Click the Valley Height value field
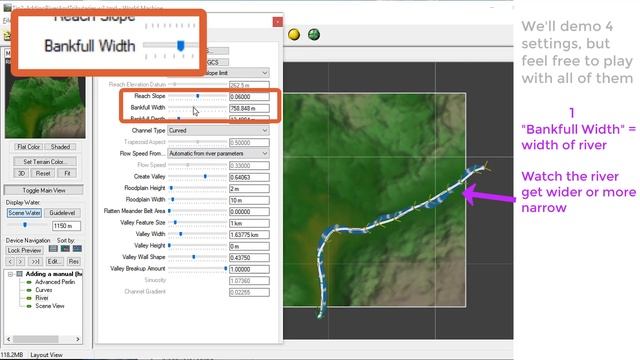This screenshot has height=360, width=640. (x=249, y=246)
